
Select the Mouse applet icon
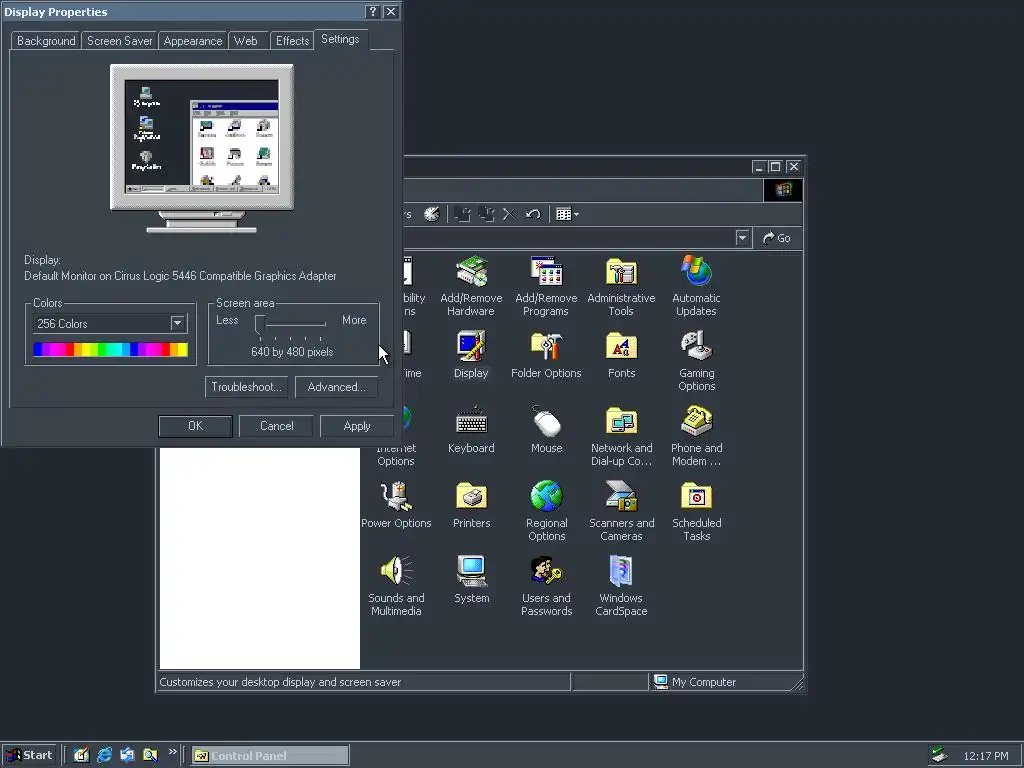point(546,430)
